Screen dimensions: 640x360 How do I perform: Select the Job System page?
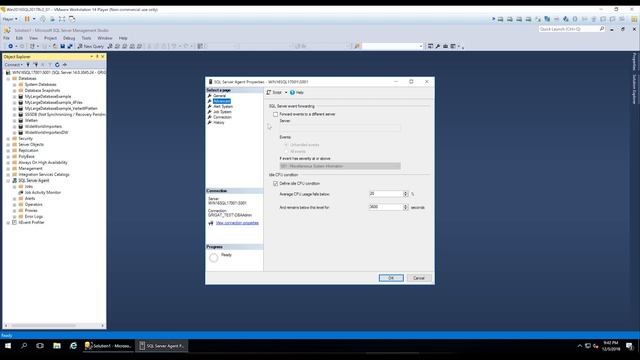[x=222, y=112]
